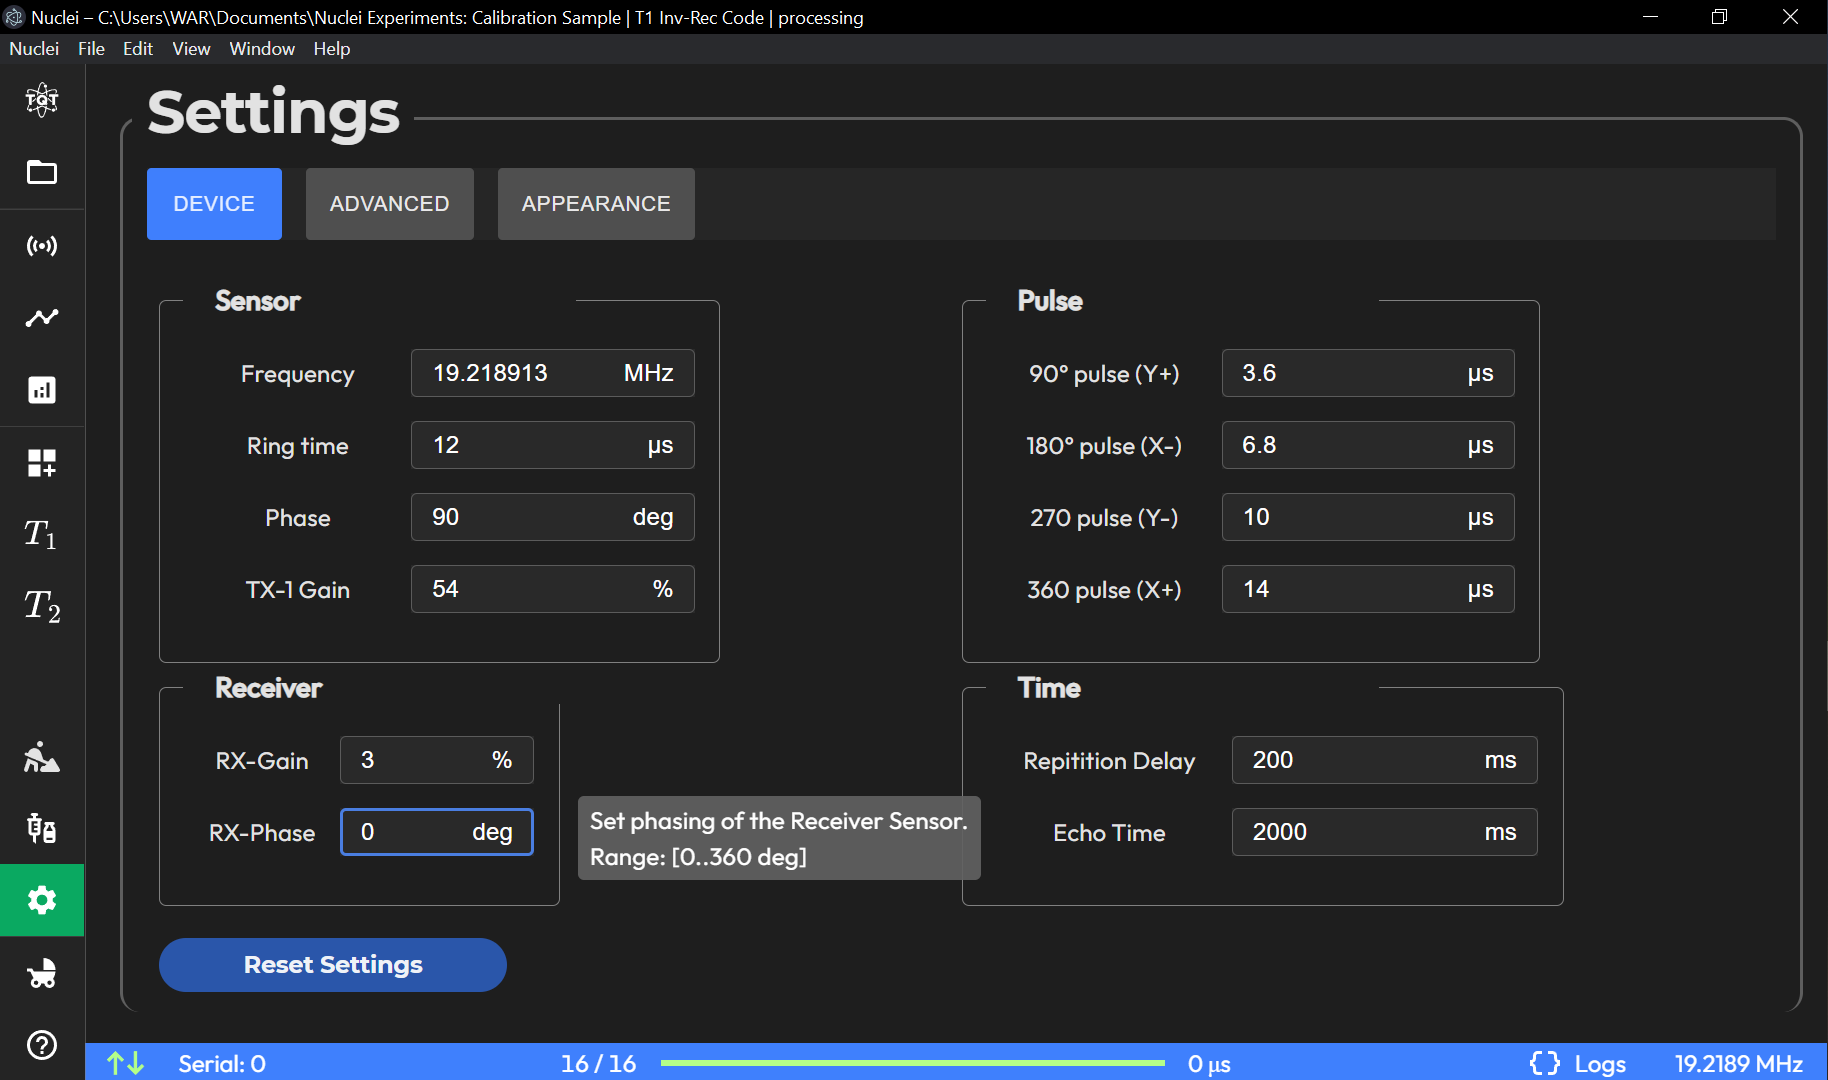This screenshot has width=1828, height=1080.
Task: Open the add widgets grid icon
Action: (x=42, y=462)
